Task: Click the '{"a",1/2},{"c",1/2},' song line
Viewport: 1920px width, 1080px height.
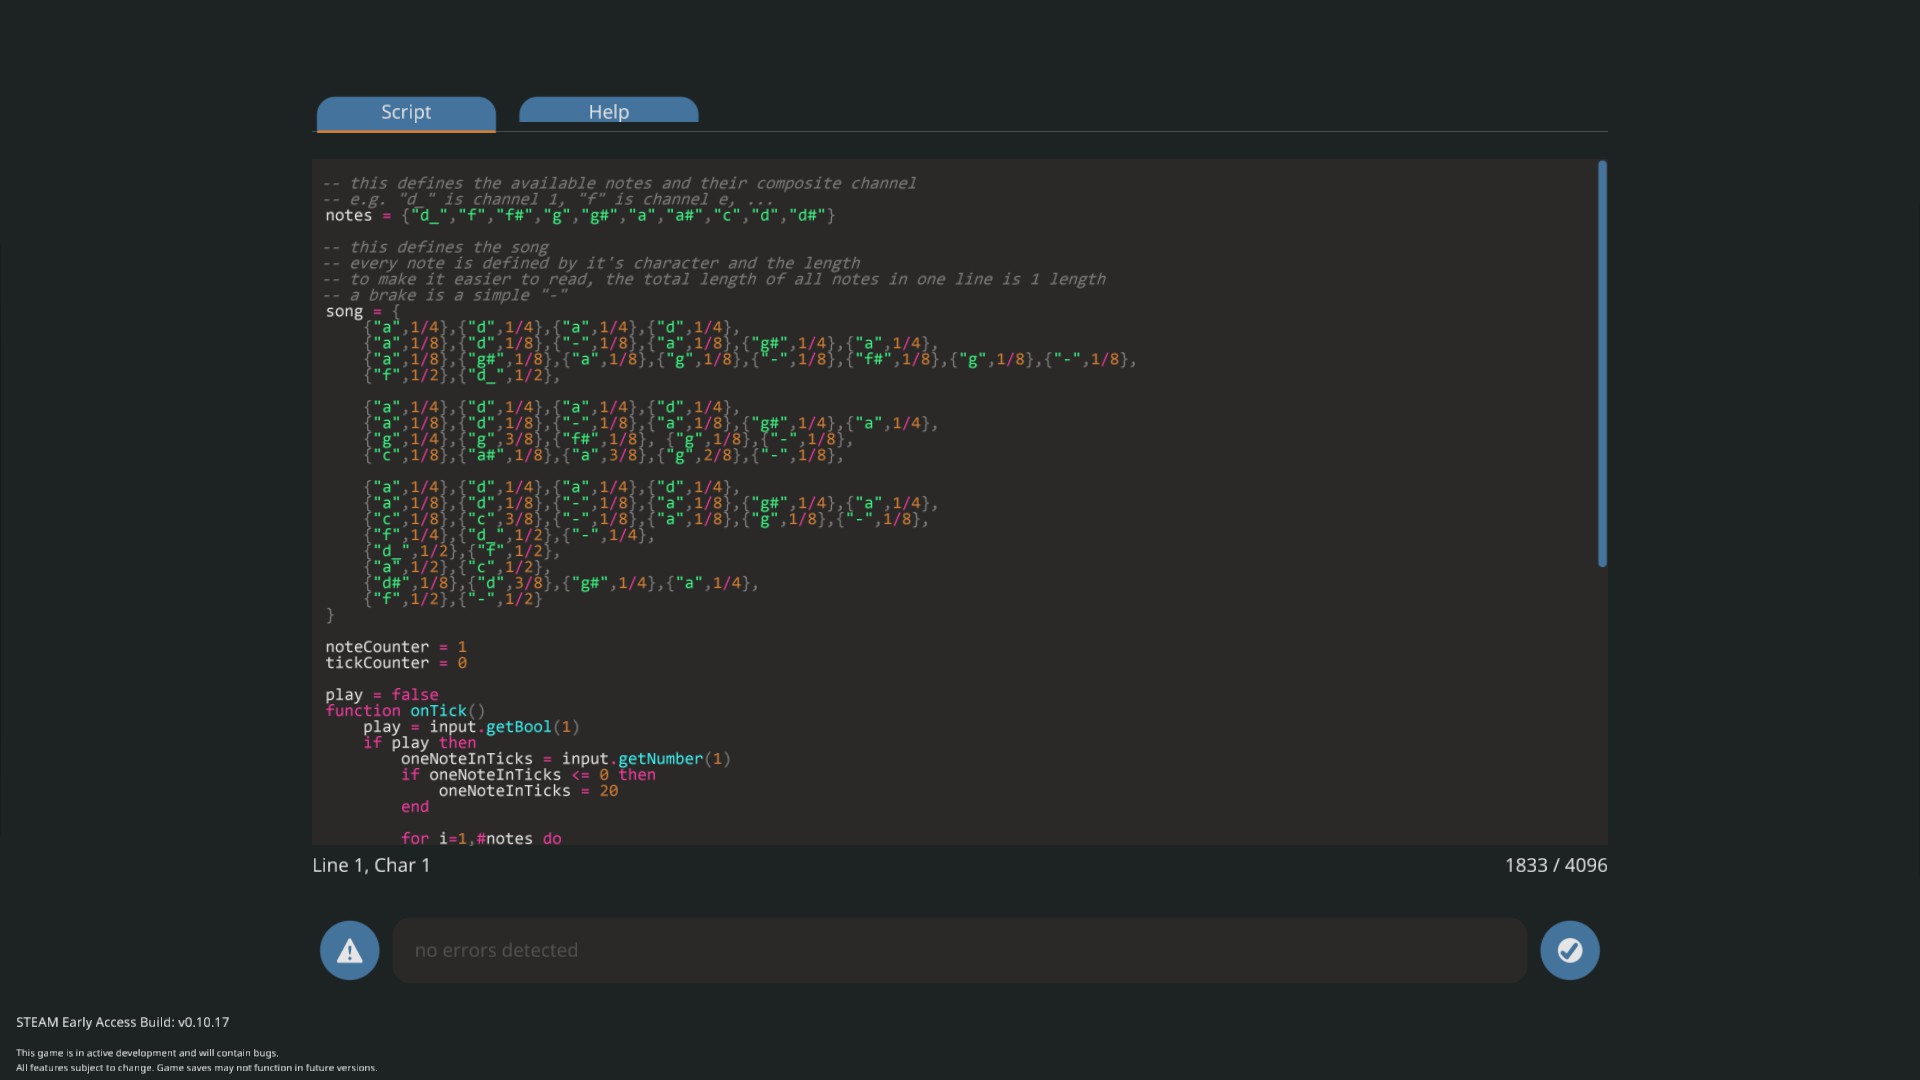Action: (x=457, y=567)
